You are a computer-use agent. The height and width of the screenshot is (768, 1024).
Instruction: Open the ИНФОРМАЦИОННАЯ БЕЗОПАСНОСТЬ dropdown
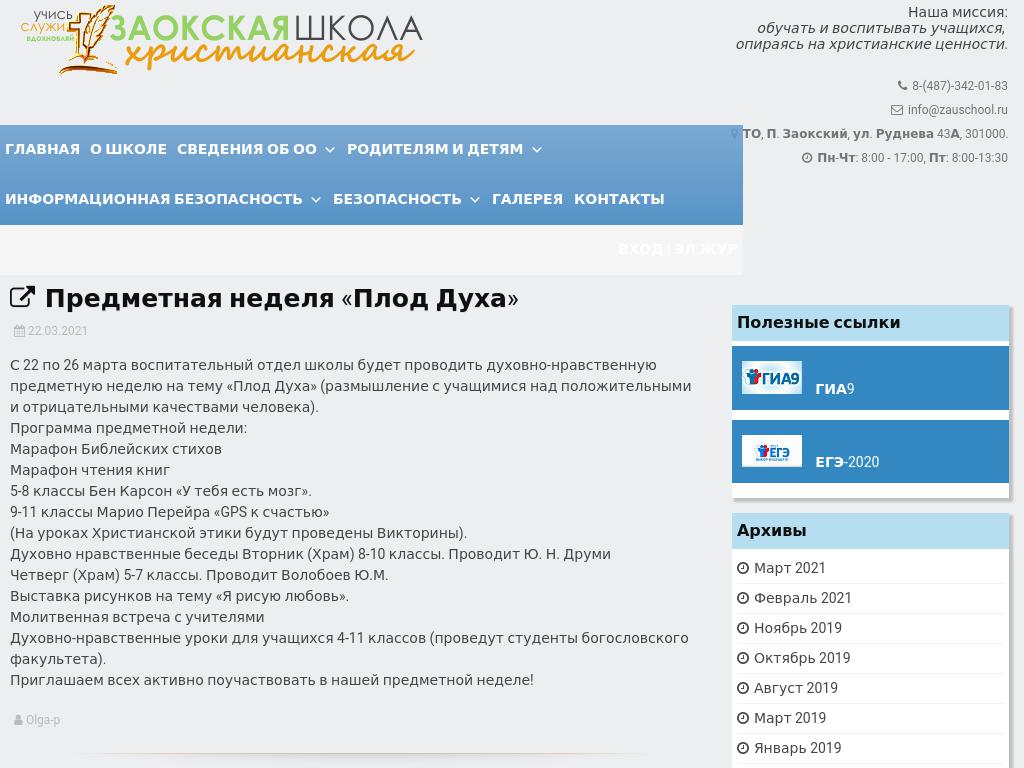point(155,199)
